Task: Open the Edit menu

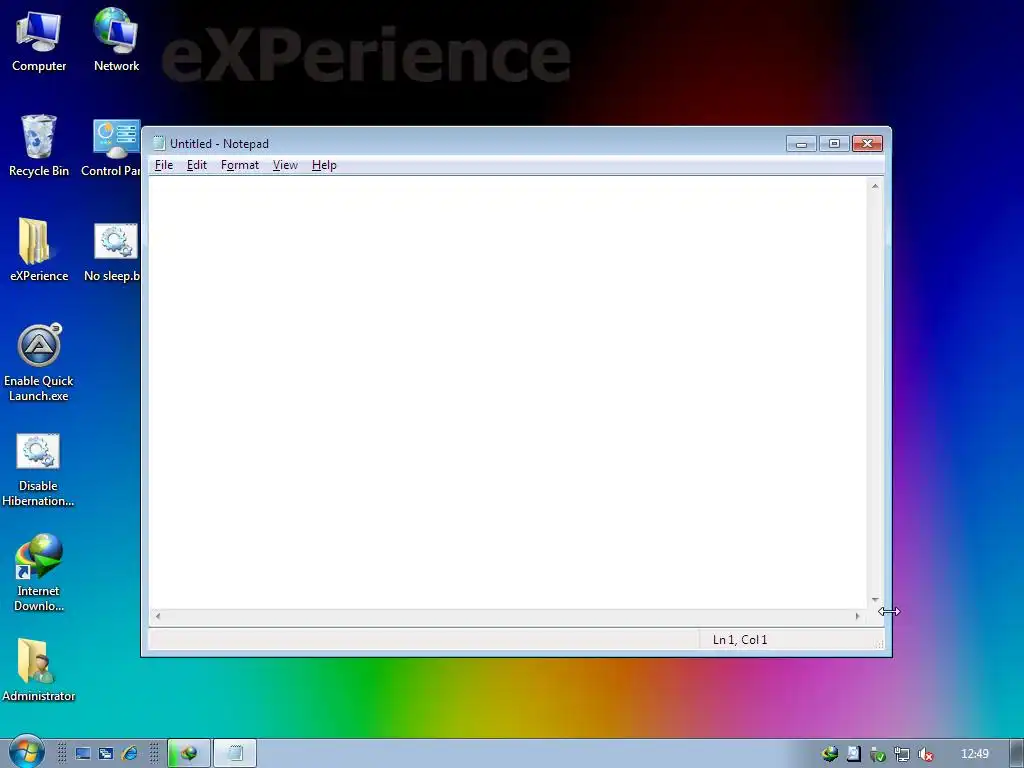Action: click(197, 165)
